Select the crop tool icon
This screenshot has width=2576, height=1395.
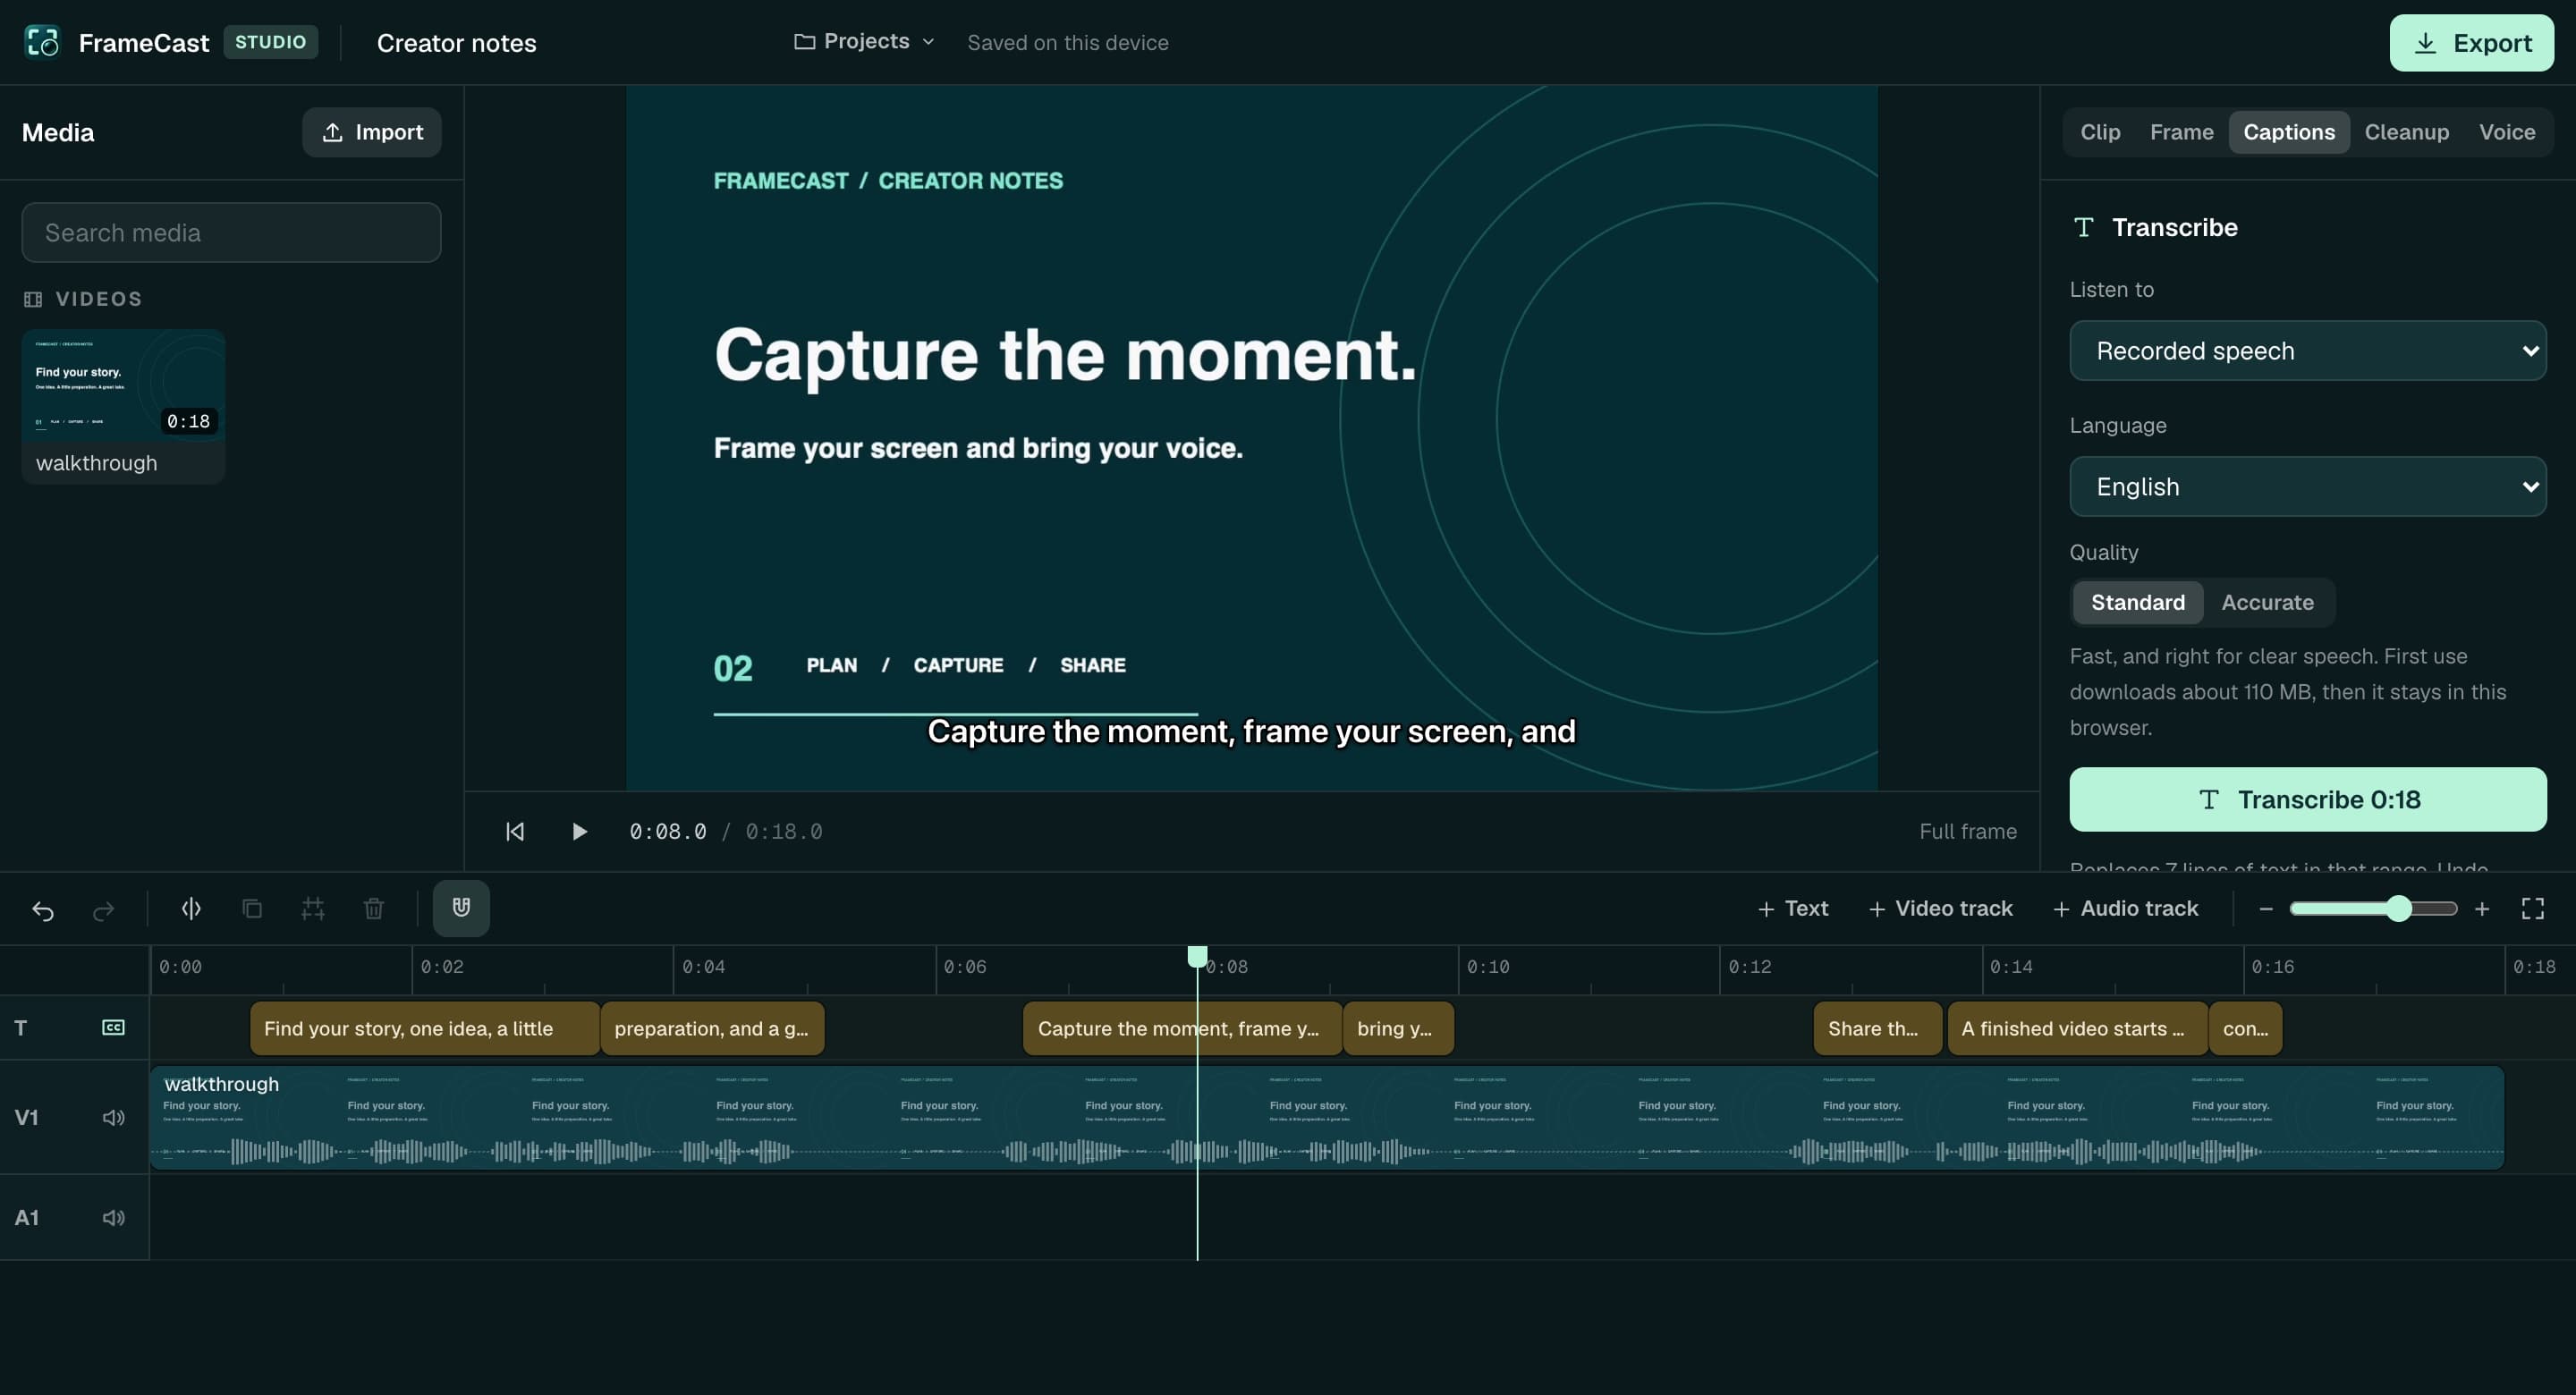pos(313,908)
